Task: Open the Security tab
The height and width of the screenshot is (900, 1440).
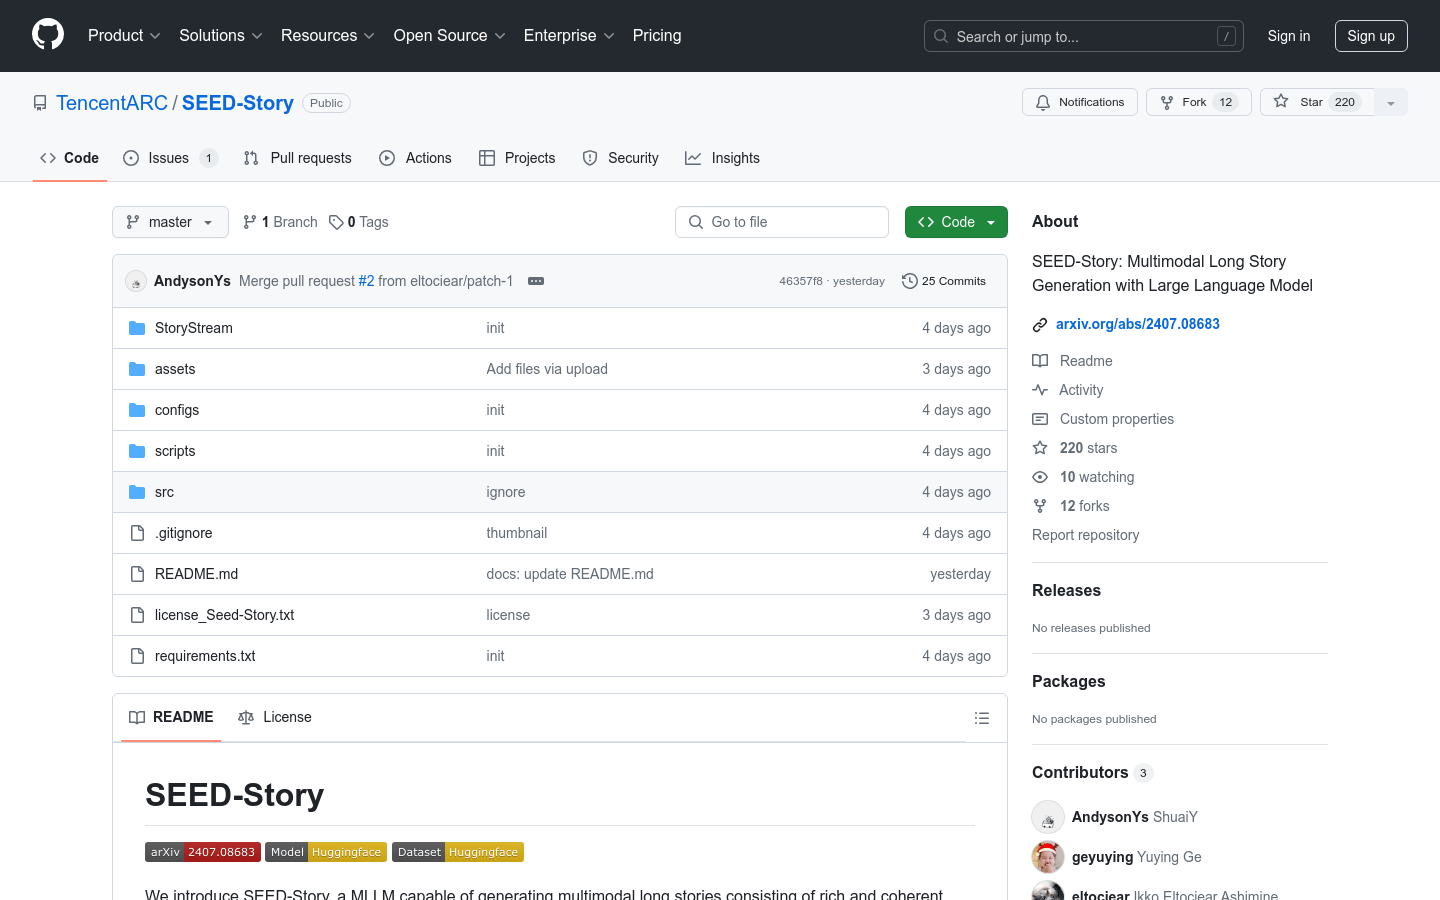Action: pyautogui.click(x=621, y=158)
